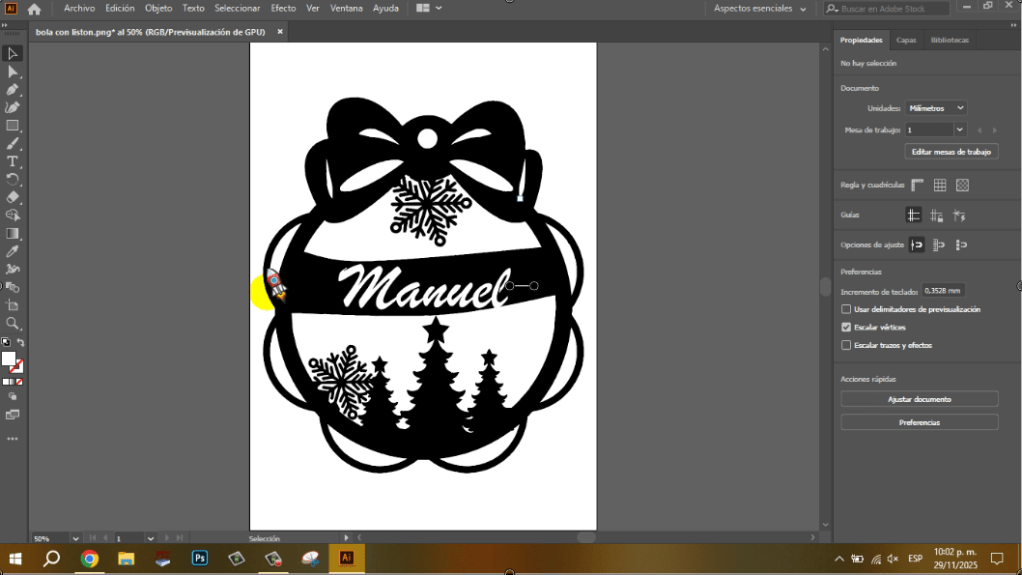Image resolution: width=1022 pixels, height=575 pixels.
Task: Select the Symbol Sprayer tool
Action: (12, 269)
